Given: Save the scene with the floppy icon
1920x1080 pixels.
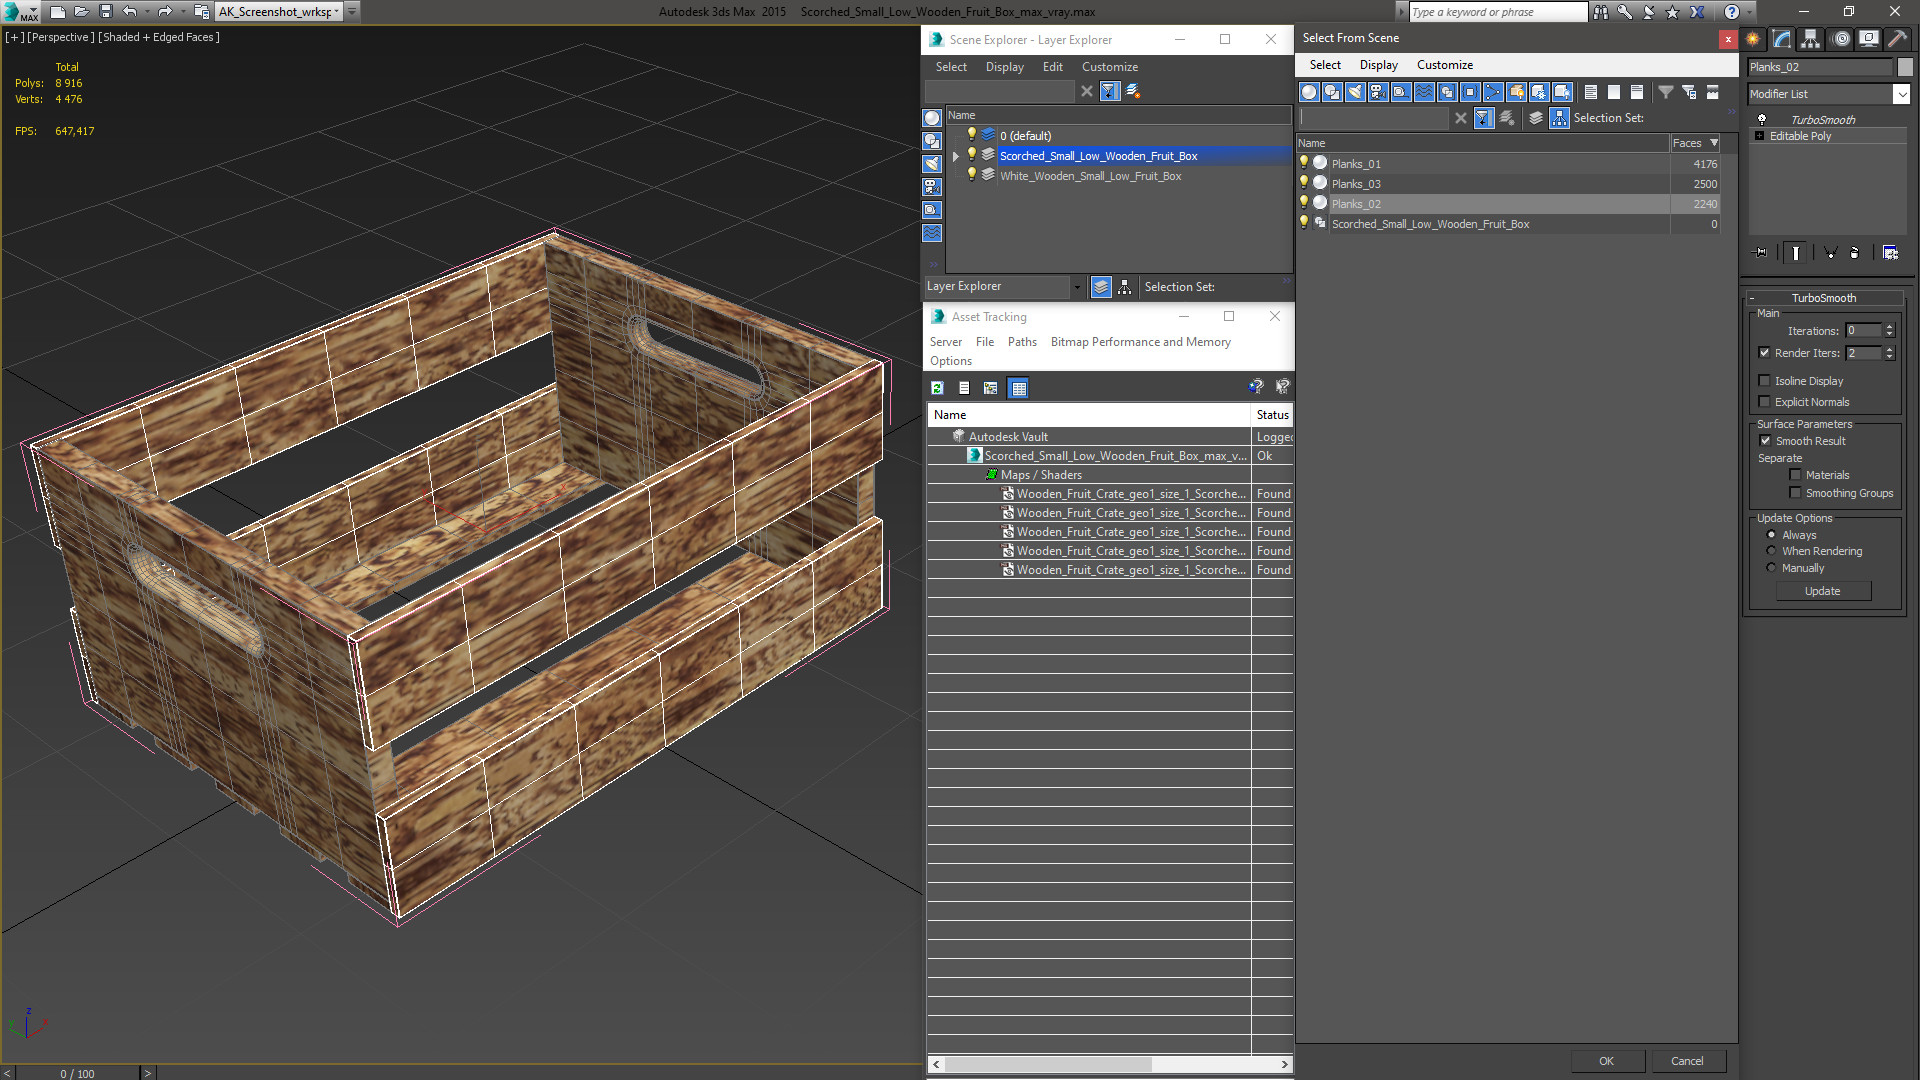Looking at the screenshot, I should pos(105,12).
